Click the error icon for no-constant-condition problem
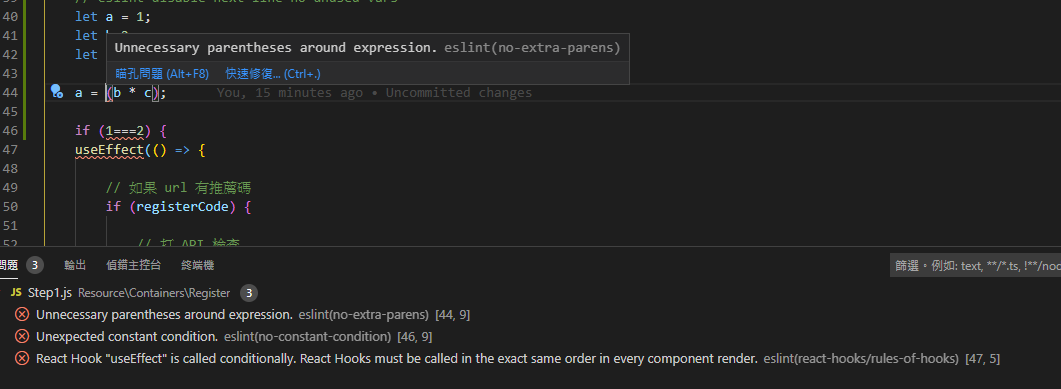 click(22, 336)
